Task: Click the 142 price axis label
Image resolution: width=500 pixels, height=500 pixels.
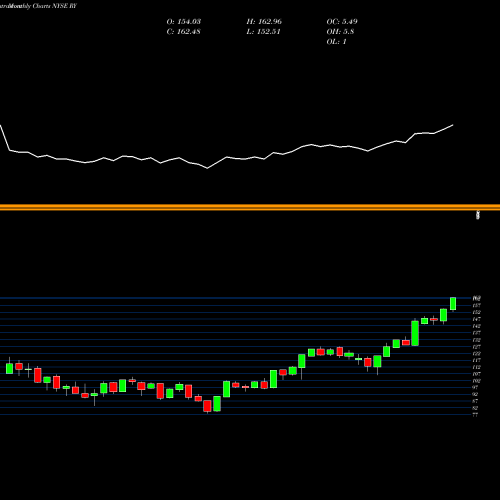Action: coord(476,326)
